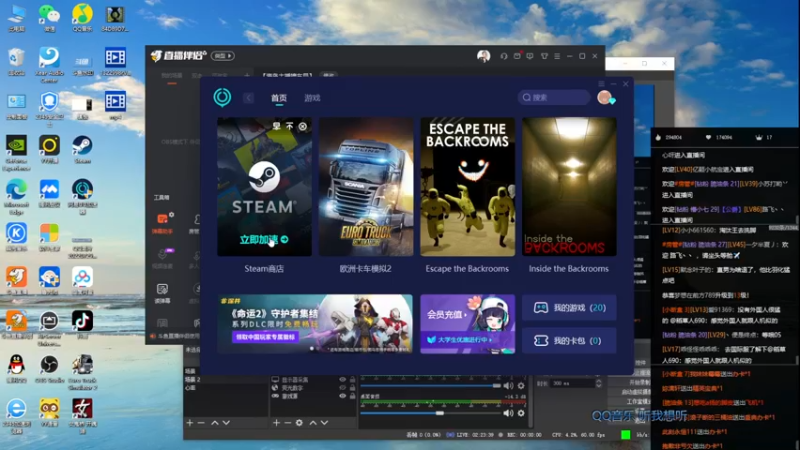This screenshot has height=450, width=800.
Task: Open upper mixer channel settings gear
Action: pos(521,386)
